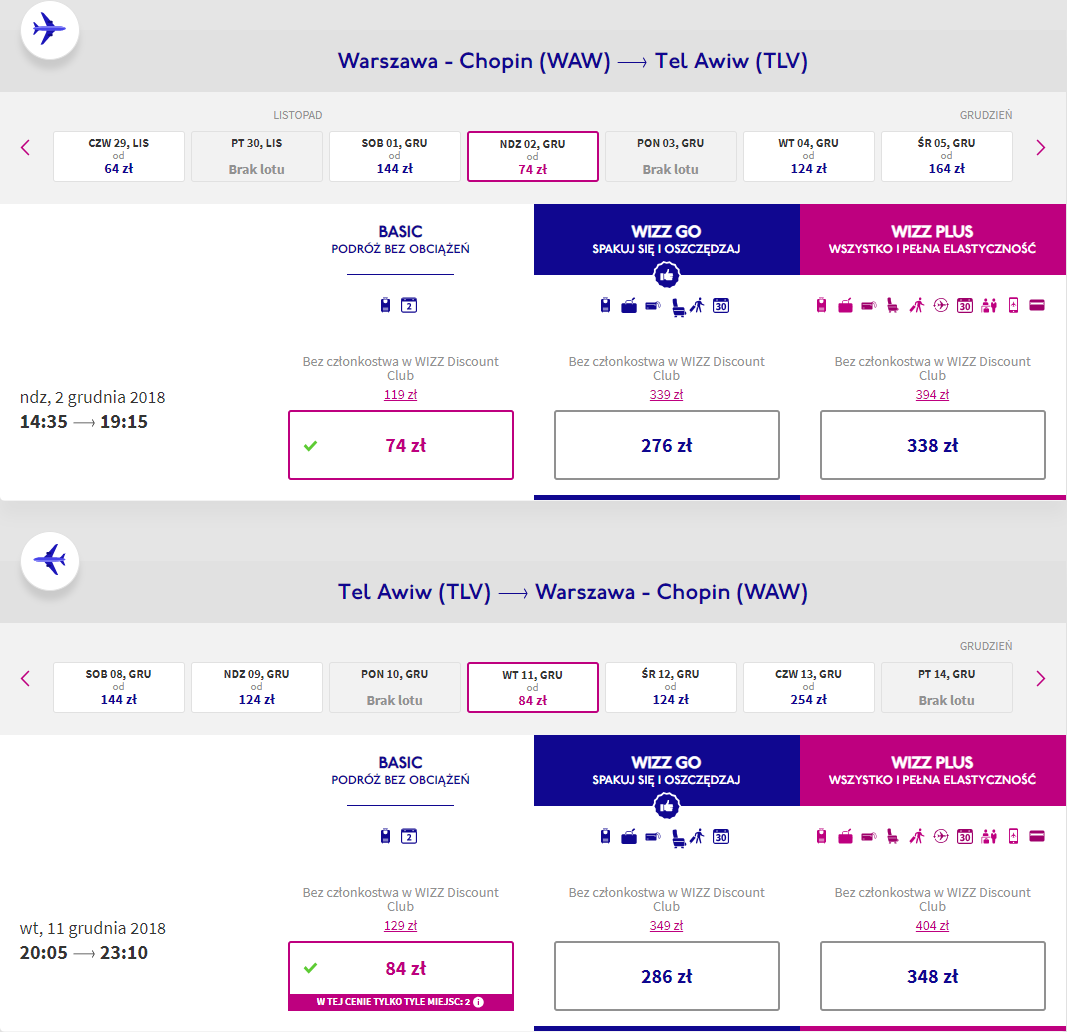Click the info icon beside 'W tej cenie tylko tyle miejsc: 2'
This screenshot has height=1032, width=1067.
pyautogui.click(x=479, y=1002)
